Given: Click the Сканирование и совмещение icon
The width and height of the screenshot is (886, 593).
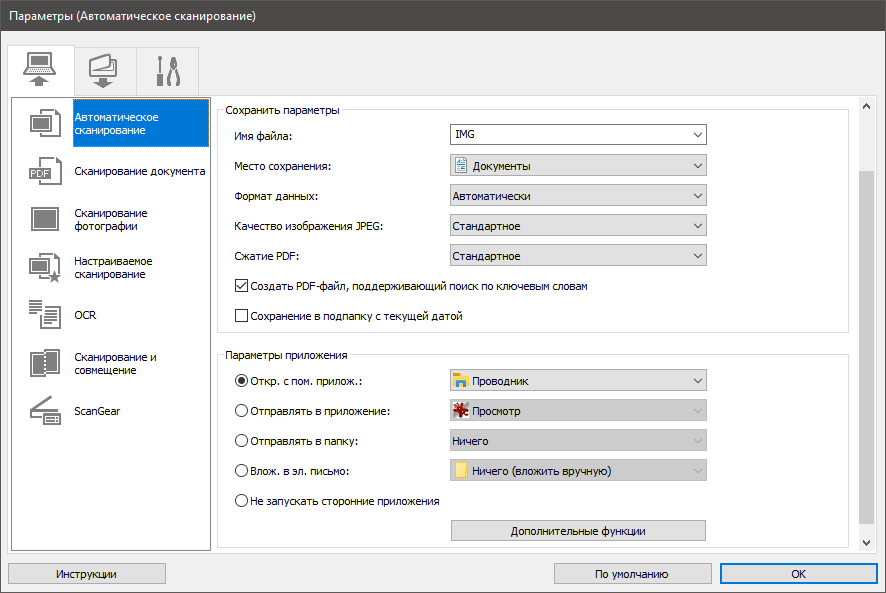Looking at the screenshot, I should click(x=44, y=363).
